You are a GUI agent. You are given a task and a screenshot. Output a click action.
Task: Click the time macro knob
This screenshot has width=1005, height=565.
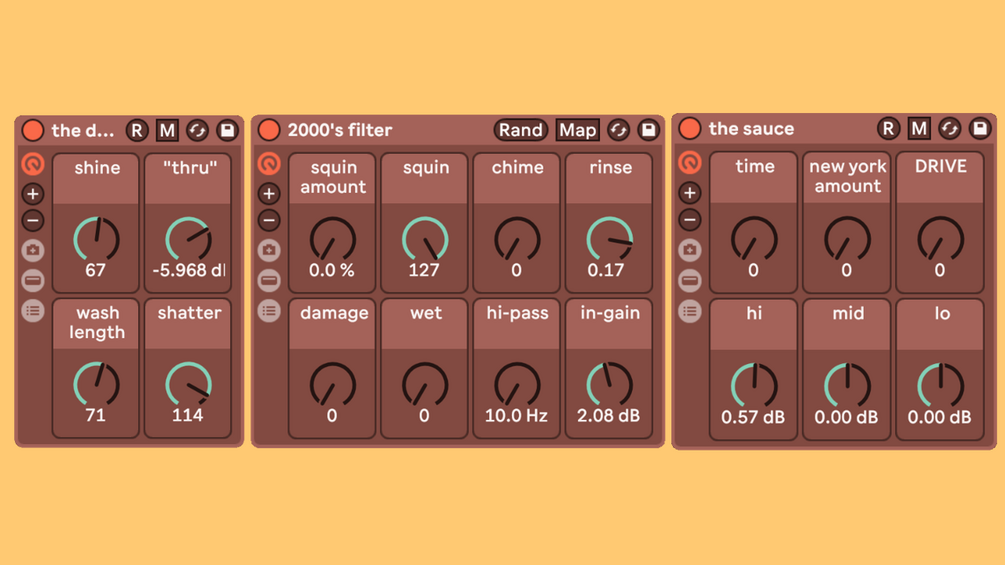(x=754, y=239)
